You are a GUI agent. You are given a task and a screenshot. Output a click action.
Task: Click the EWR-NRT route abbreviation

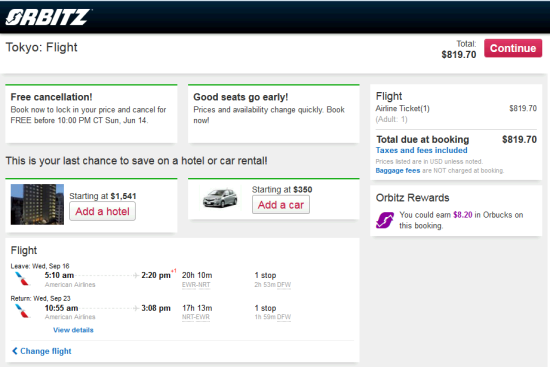tap(196, 285)
